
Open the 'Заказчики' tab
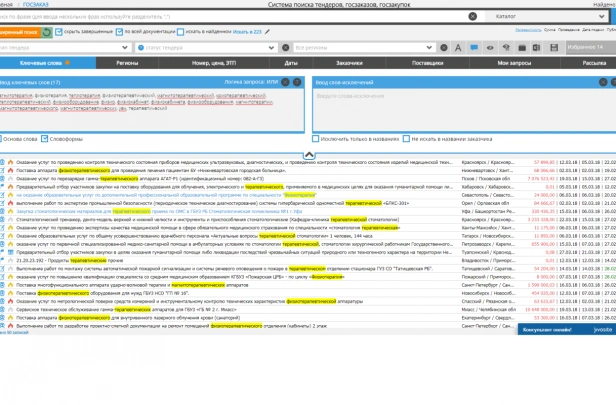click(x=349, y=63)
